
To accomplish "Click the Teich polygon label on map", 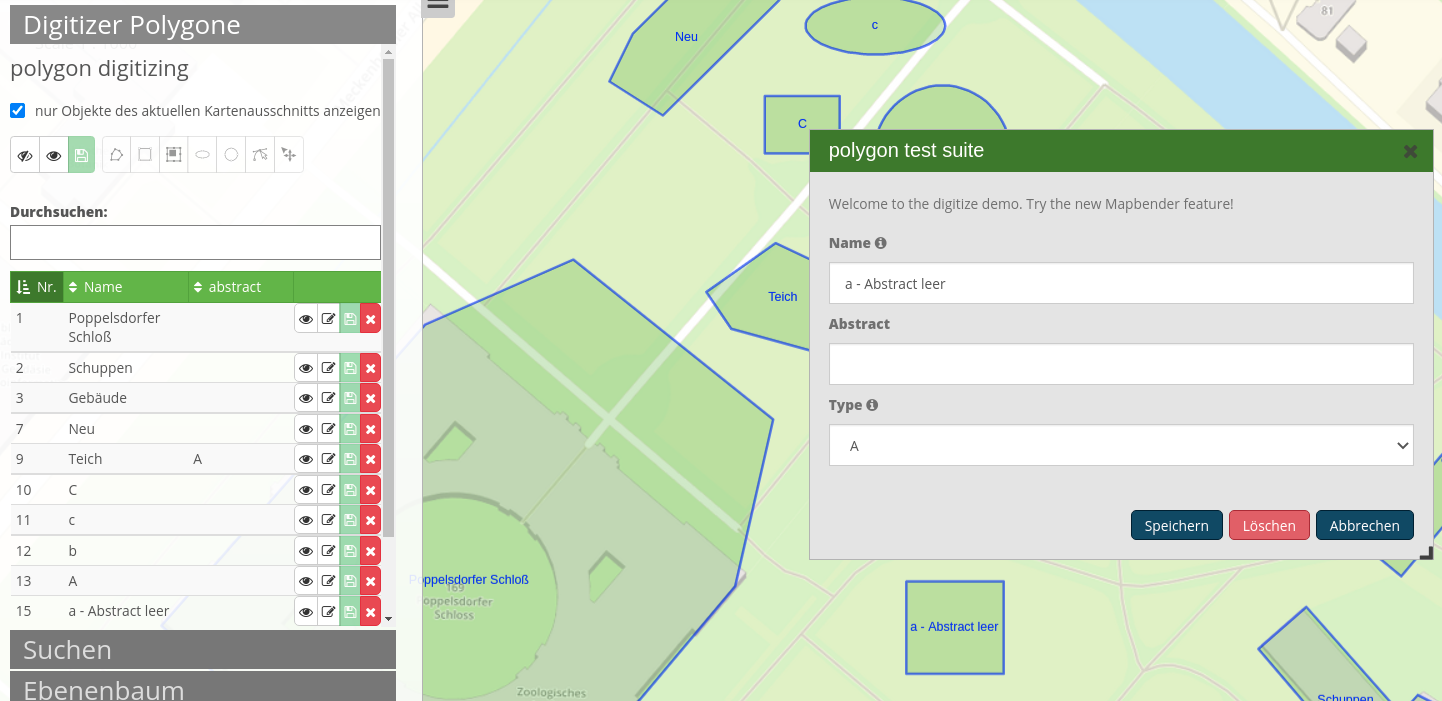I will click(783, 297).
